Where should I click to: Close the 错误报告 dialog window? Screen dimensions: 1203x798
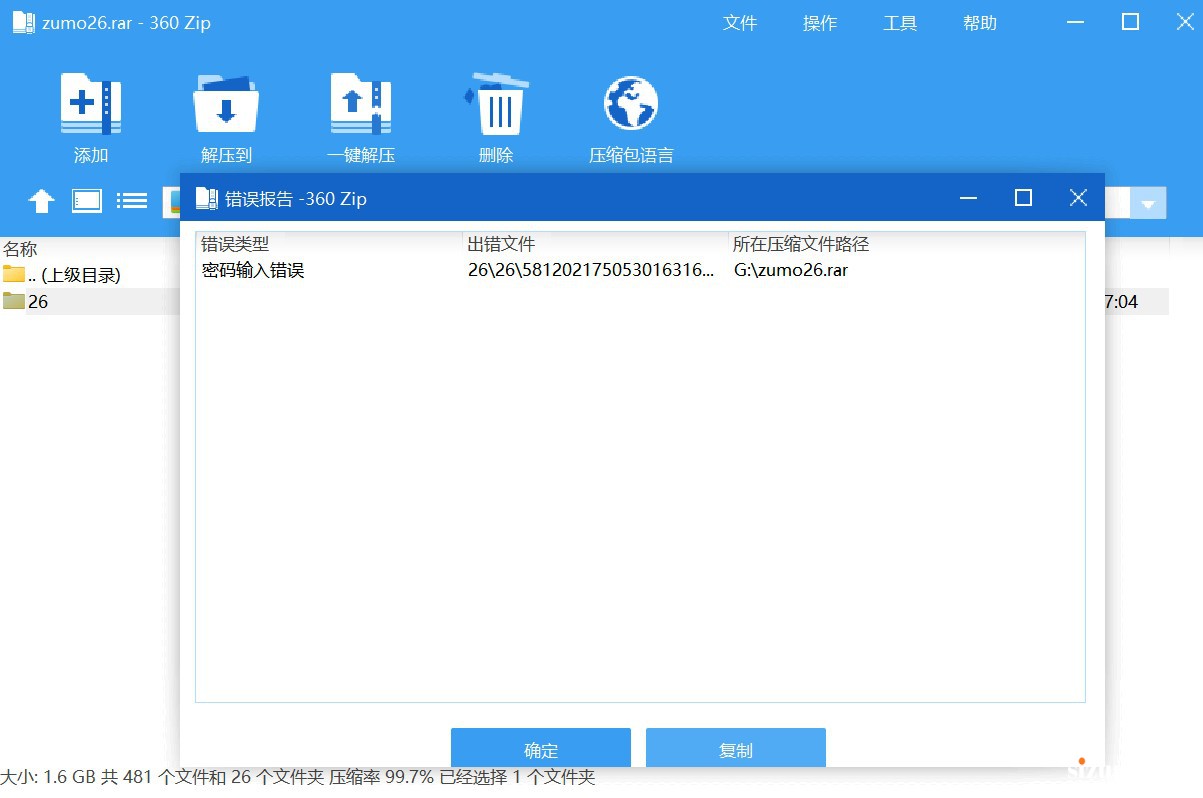[x=1078, y=198]
